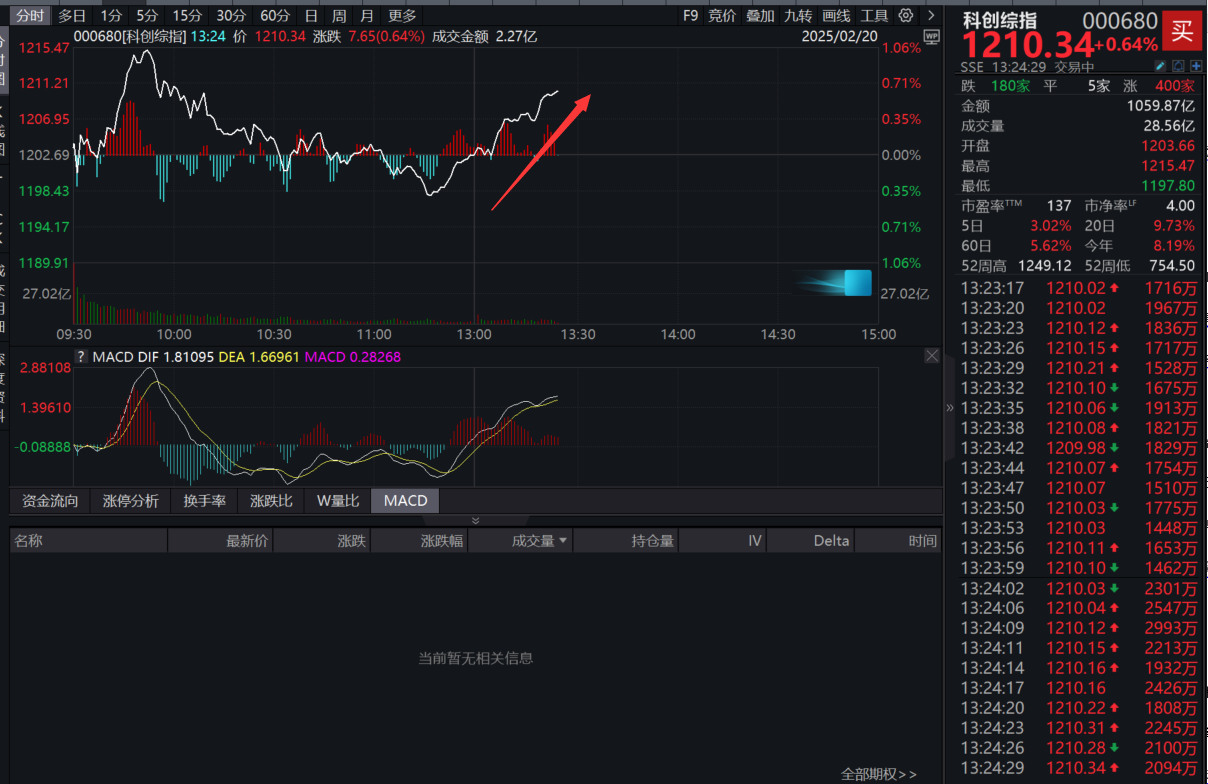Click the blue floating widget on chart
This screenshot has height=784, width=1208.
[x=857, y=283]
